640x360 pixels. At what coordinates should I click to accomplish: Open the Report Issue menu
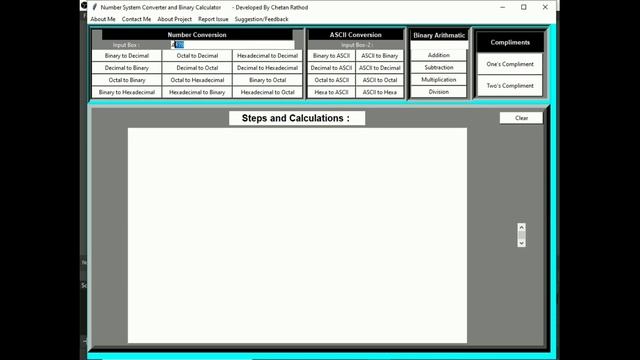coord(213,19)
